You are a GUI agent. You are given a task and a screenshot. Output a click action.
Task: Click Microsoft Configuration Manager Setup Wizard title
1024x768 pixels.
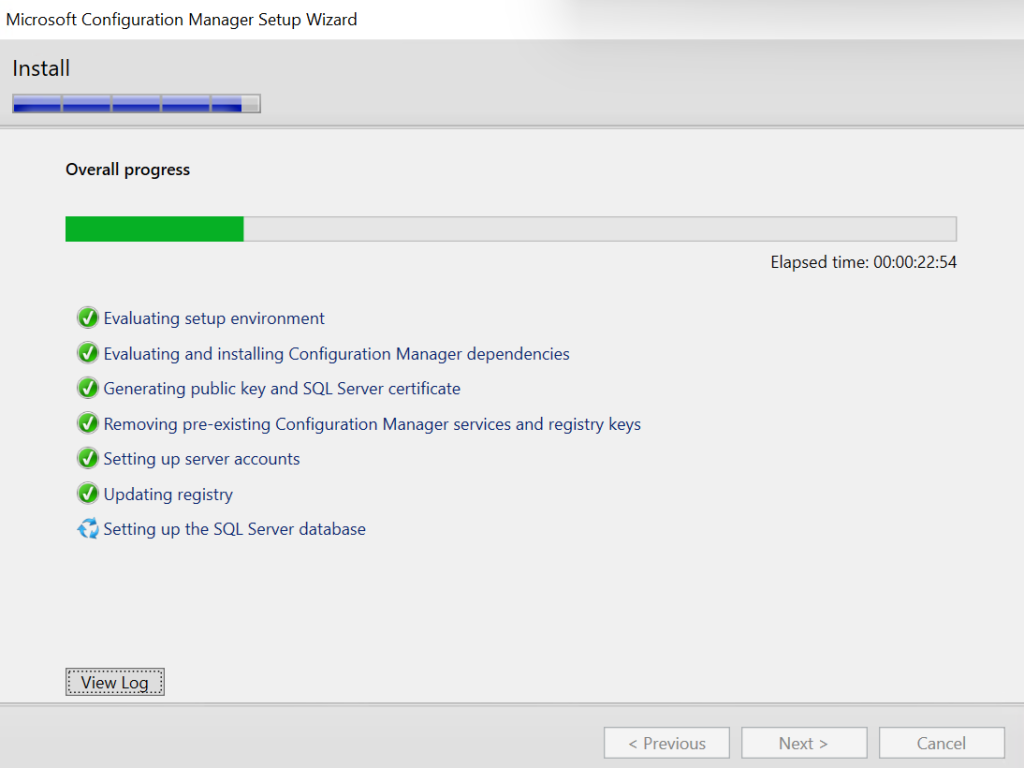coord(181,19)
